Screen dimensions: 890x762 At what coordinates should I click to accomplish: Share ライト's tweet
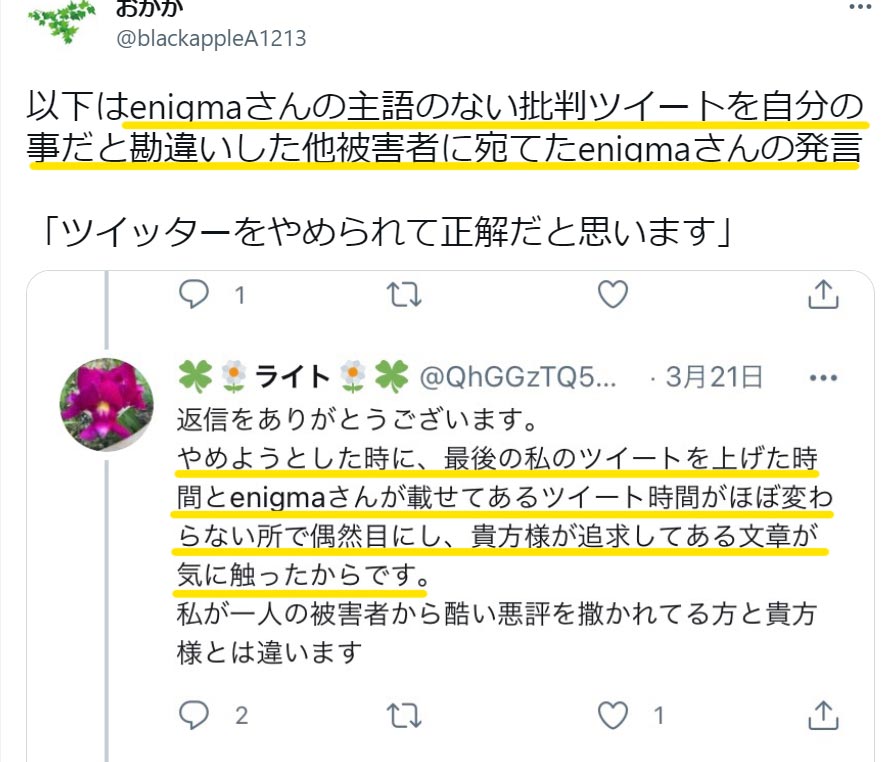click(x=823, y=715)
